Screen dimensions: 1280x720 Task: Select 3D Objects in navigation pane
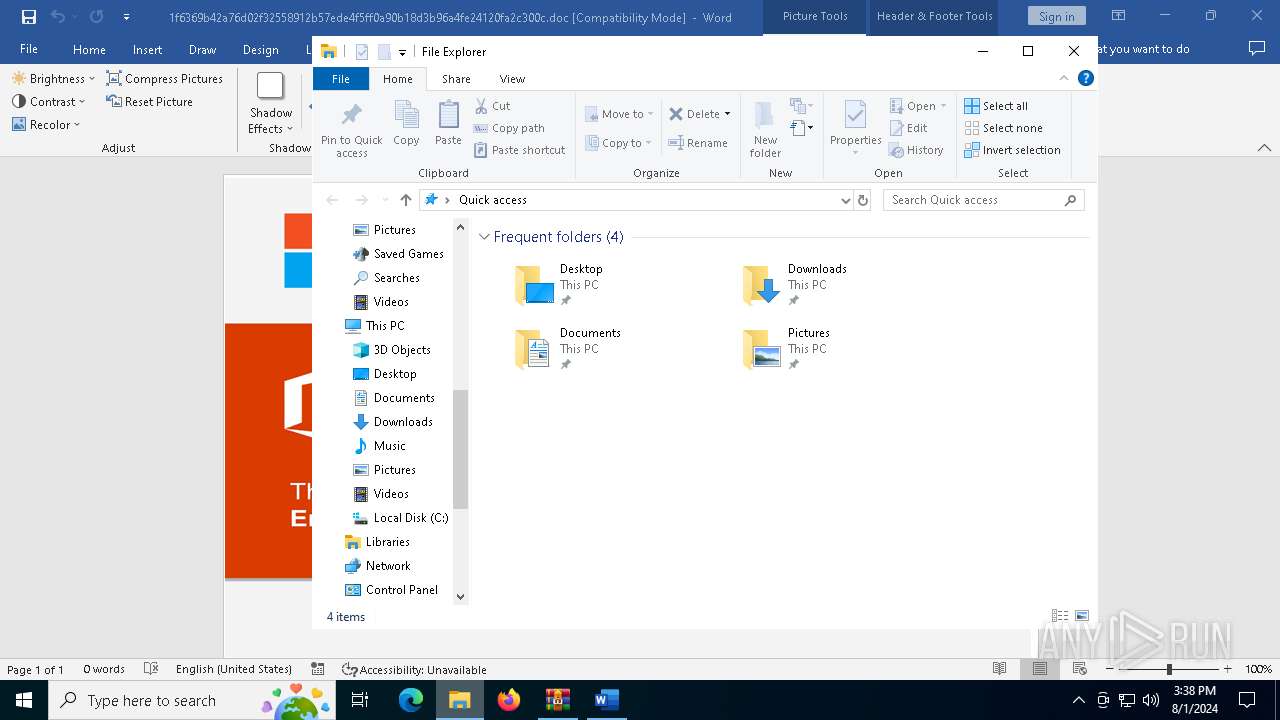(392, 350)
